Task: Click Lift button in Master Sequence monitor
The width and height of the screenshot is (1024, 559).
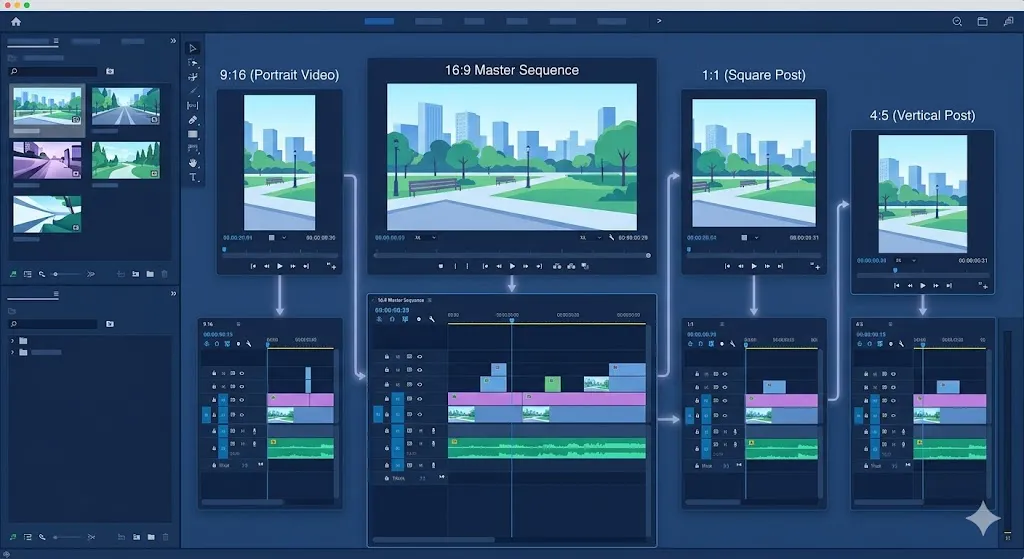Action: (556, 266)
